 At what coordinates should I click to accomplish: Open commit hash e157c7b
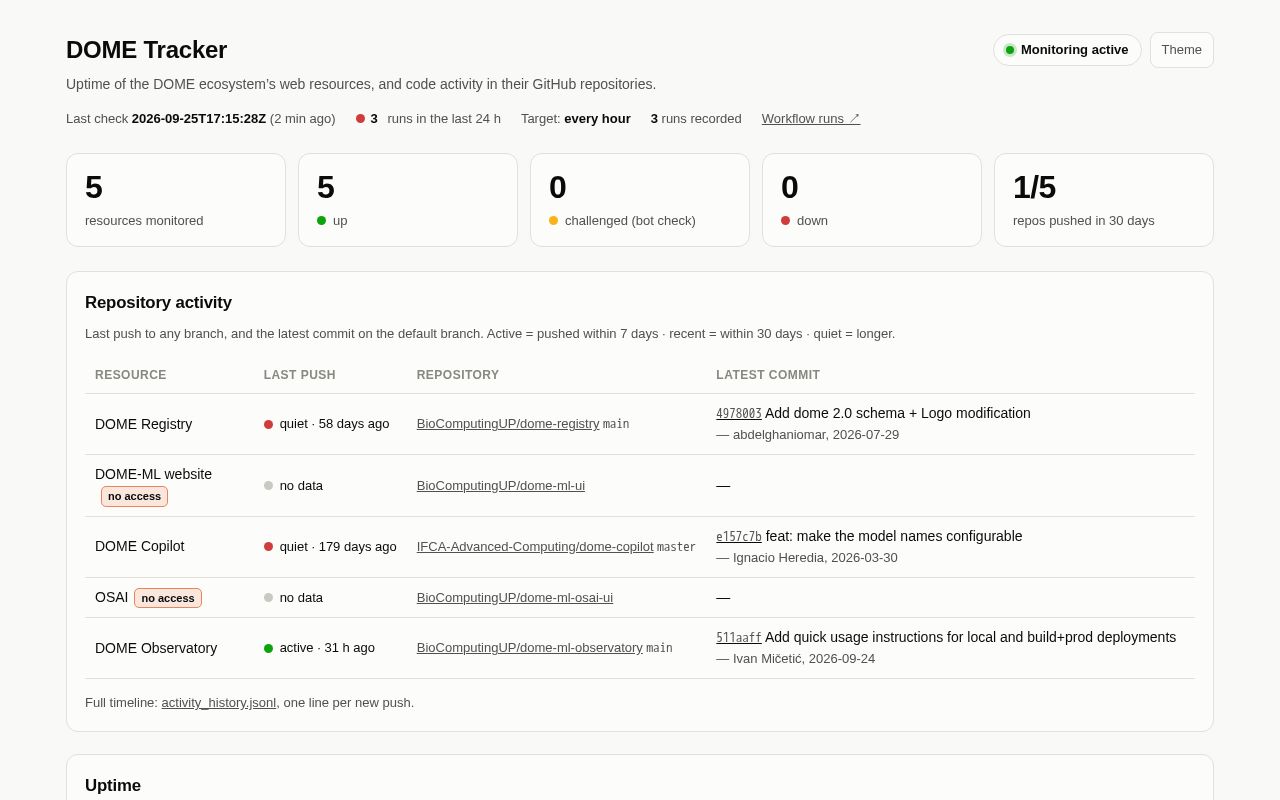[x=739, y=537]
